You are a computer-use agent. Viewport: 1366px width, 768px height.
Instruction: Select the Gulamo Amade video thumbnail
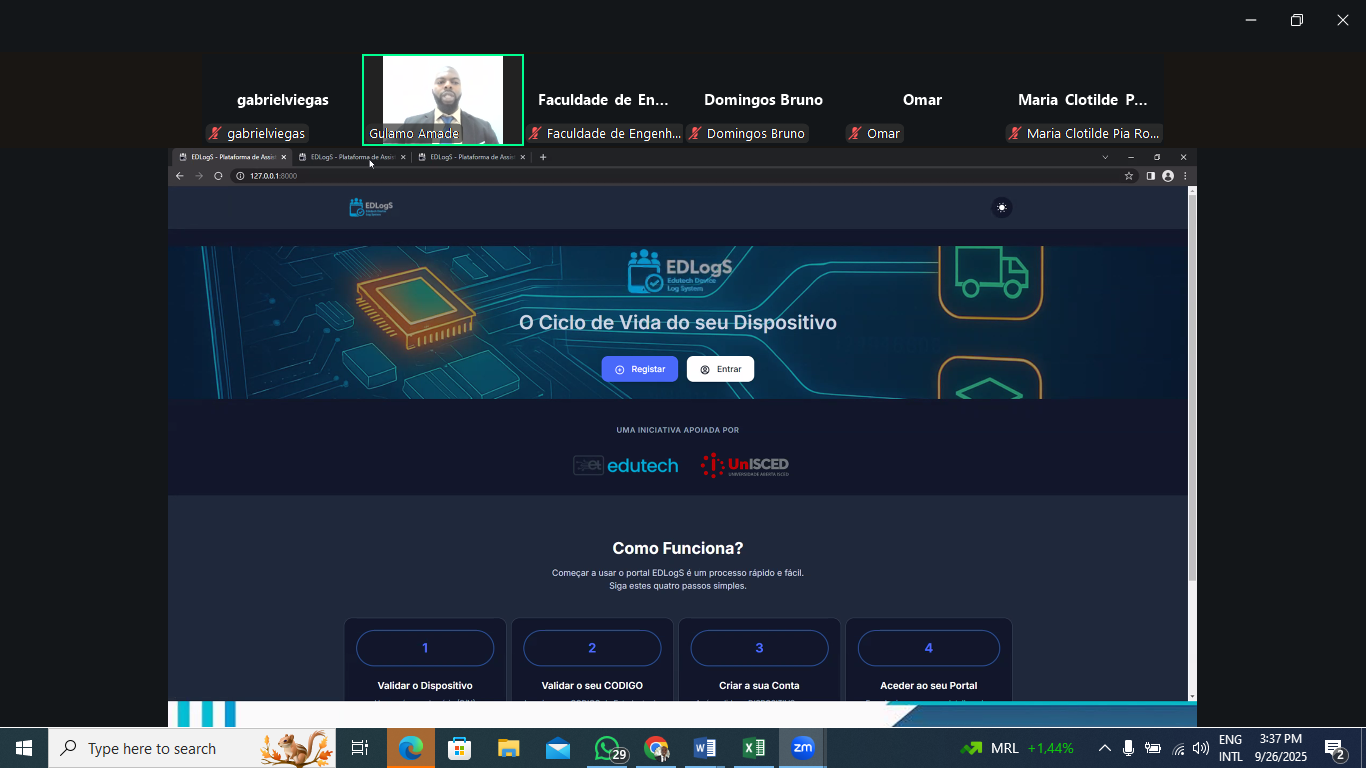click(442, 99)
